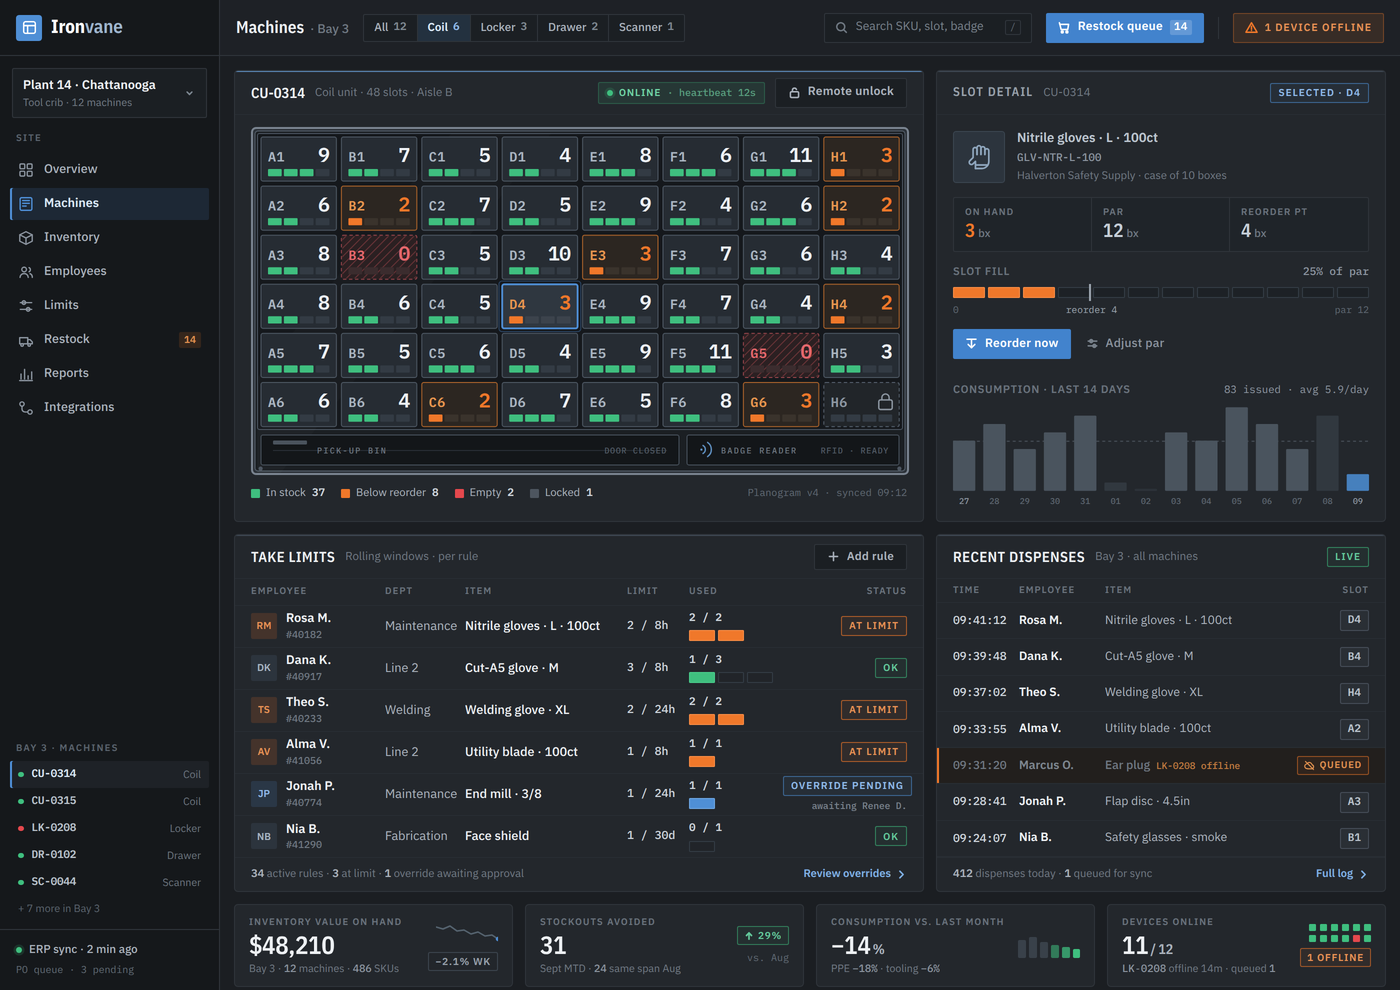Click the Reorder now button
The width and height of the screenshot is (1400, 990).
click(1012, 344)
